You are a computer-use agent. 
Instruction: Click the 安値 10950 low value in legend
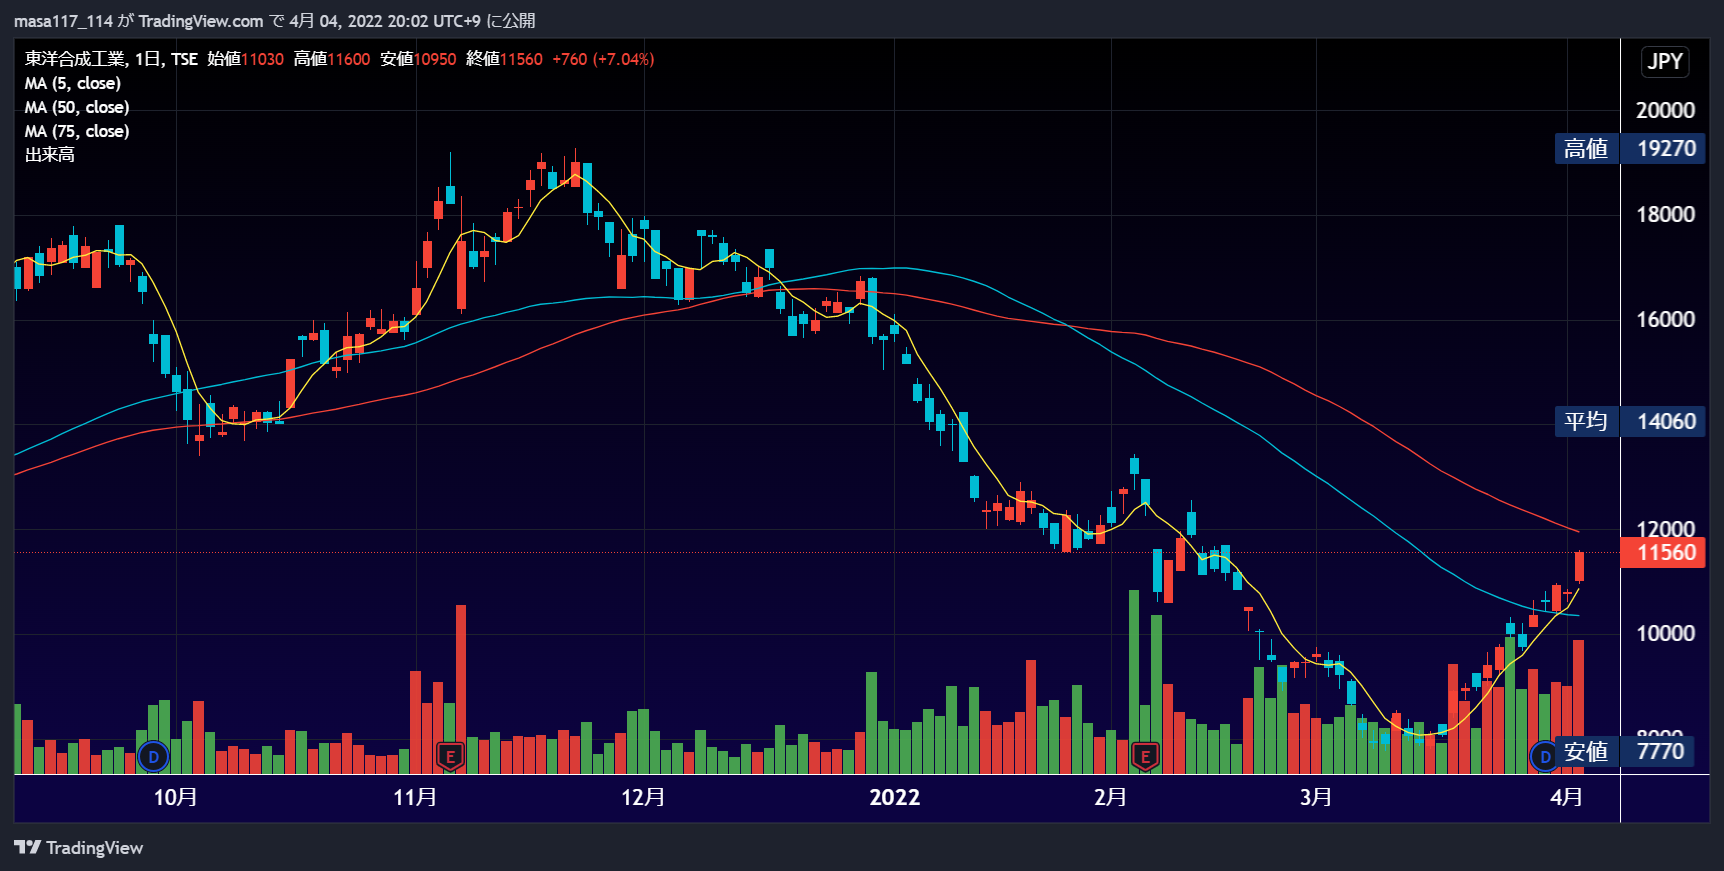(x=418, y=59)
